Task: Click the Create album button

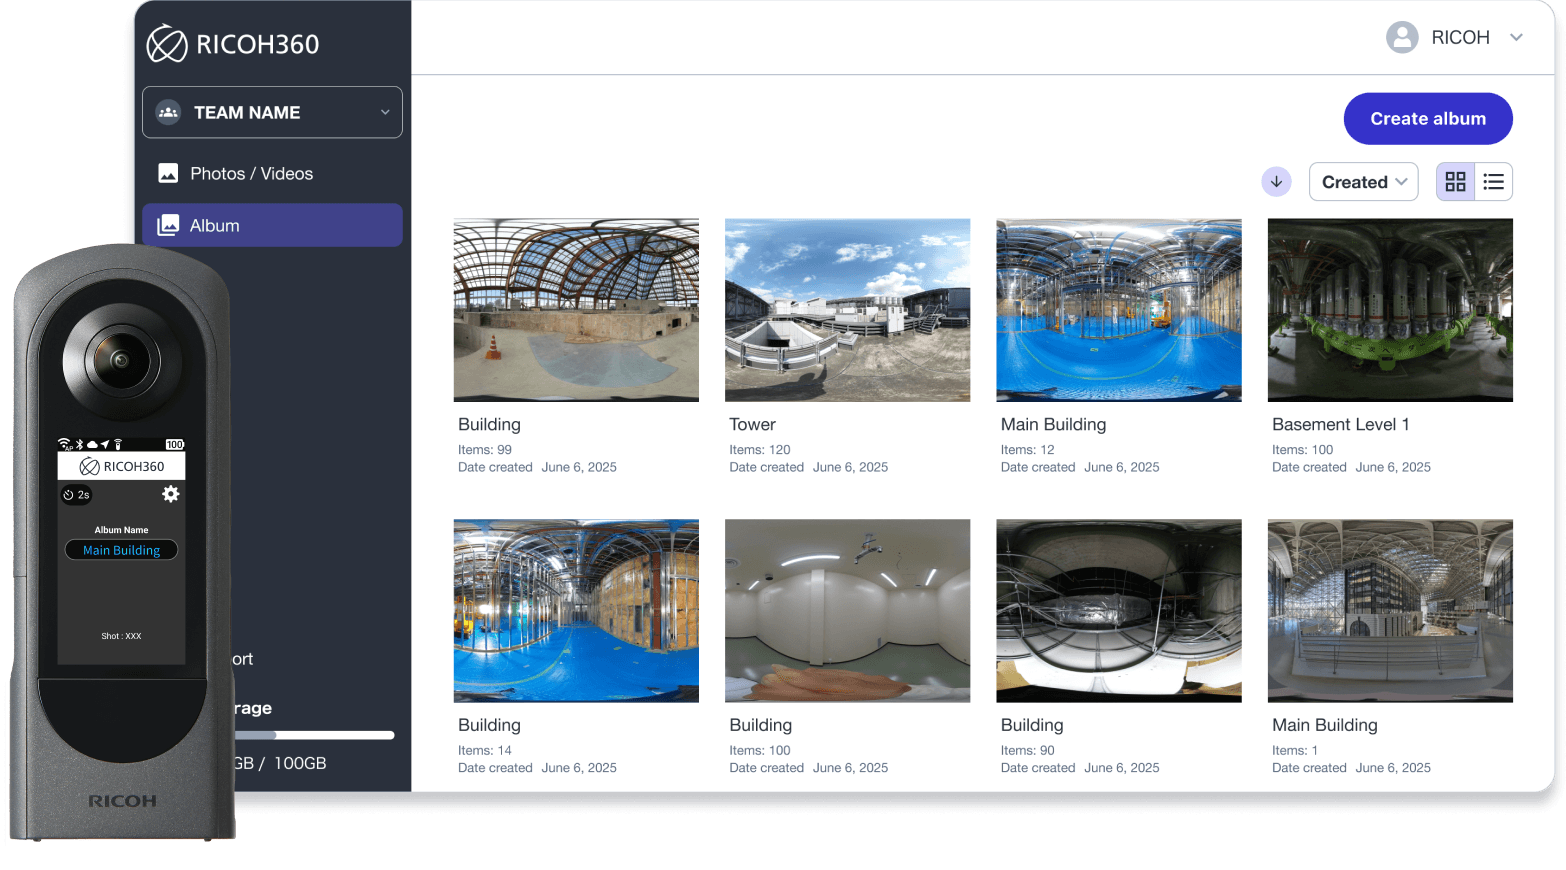Action: click(x=1427, y=119)
